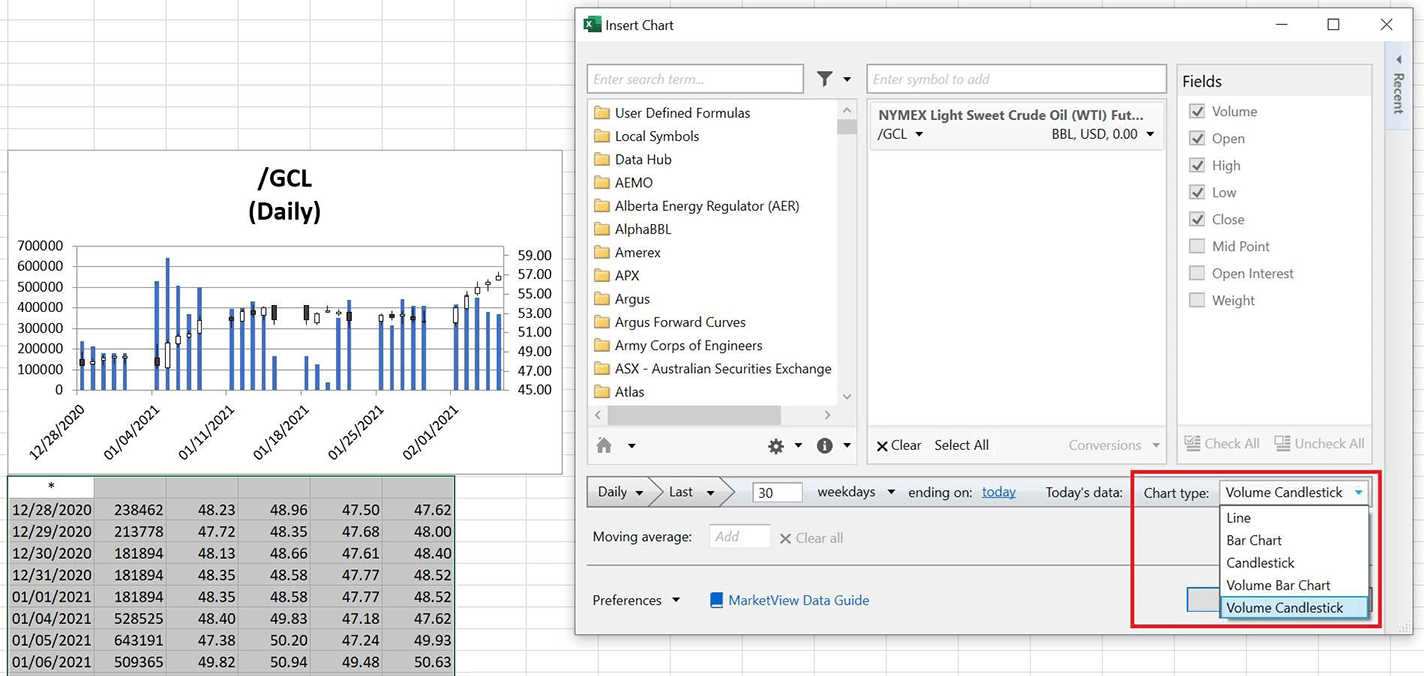Screen dimensions: 1424x676
Task: Click the Army Corps of Engineers folder icon
Action: click(602, 345)
